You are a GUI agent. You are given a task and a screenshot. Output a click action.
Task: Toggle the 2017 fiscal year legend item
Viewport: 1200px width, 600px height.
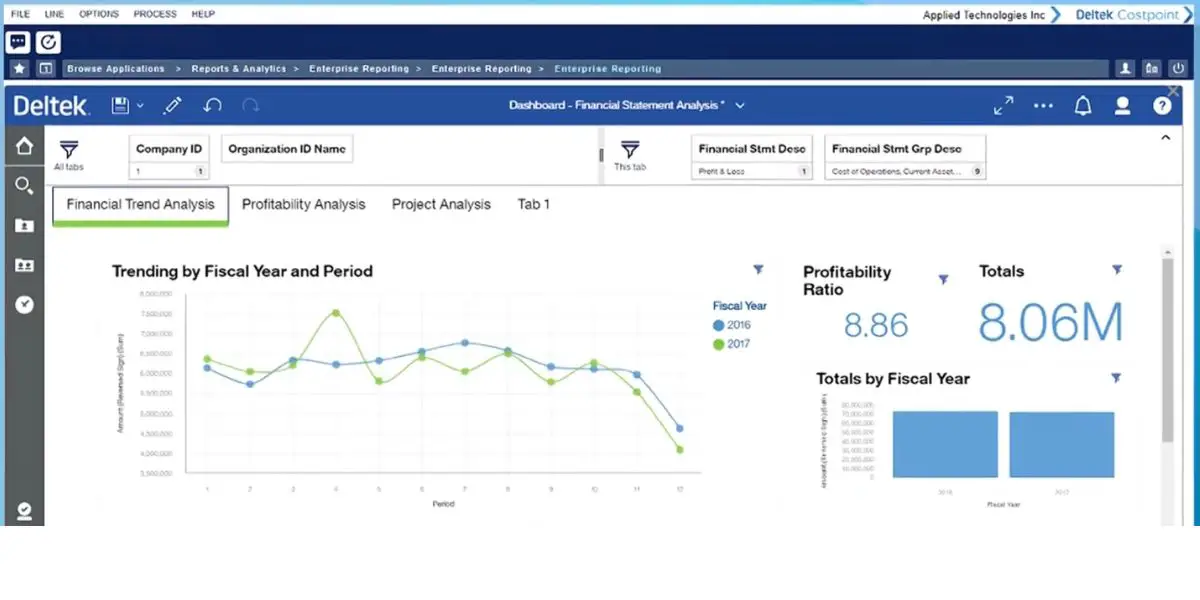732,344
